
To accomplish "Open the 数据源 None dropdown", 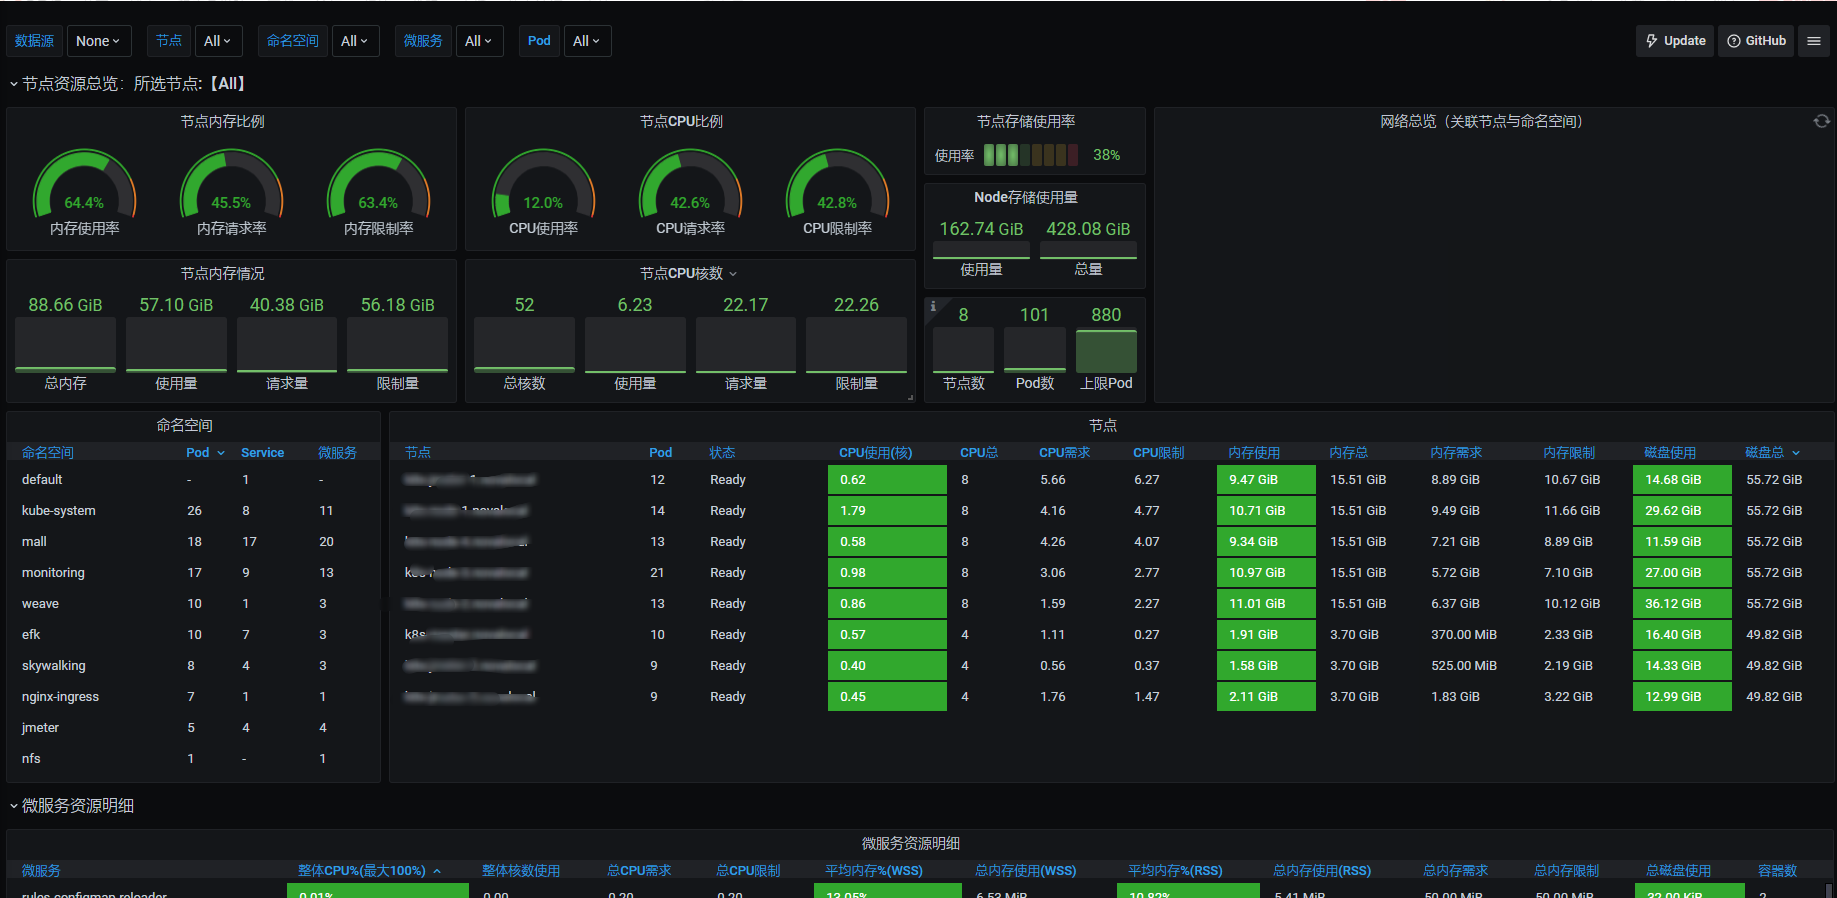I will coord(98,41).
